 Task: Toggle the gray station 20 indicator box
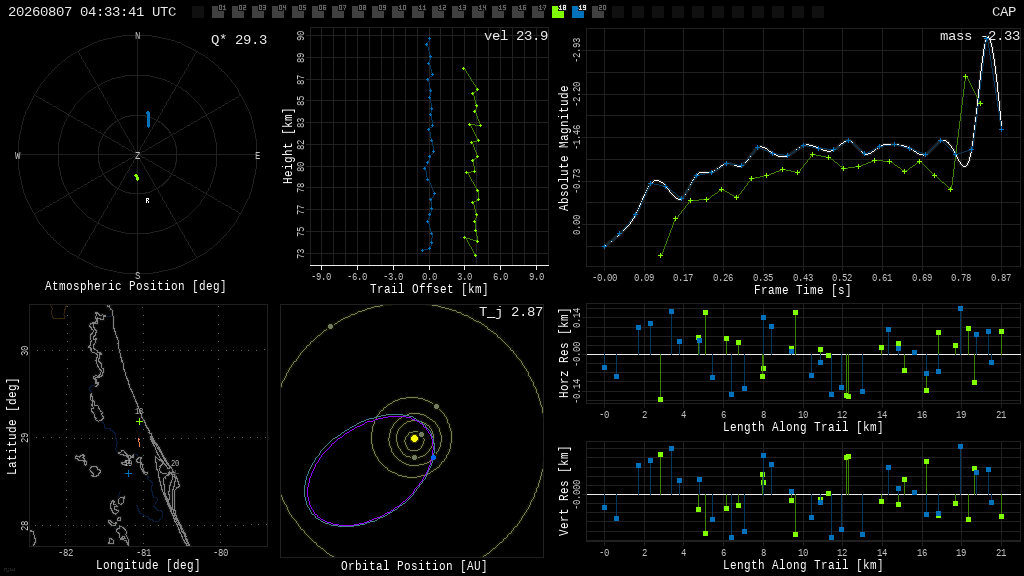point(598,12)
